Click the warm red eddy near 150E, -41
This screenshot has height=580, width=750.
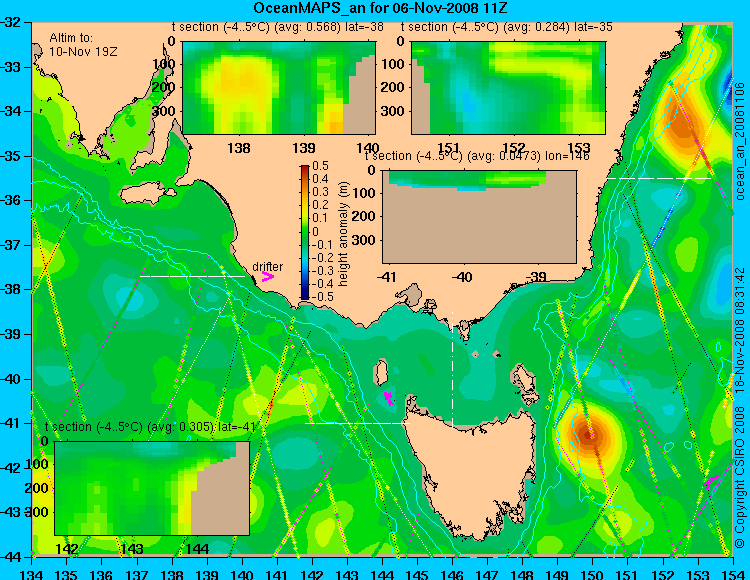click(x=589, y=435)
